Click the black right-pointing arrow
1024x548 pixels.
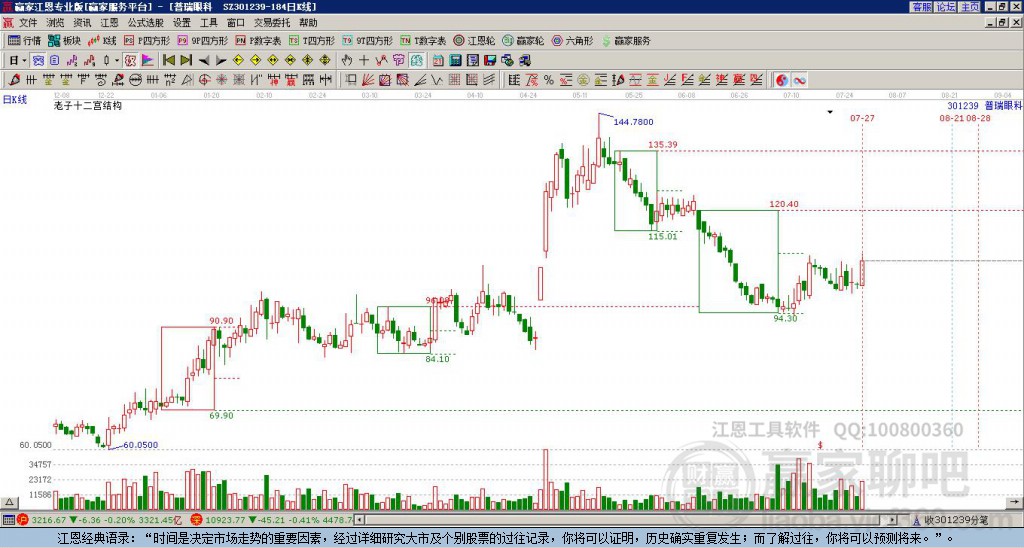point(221,61)
